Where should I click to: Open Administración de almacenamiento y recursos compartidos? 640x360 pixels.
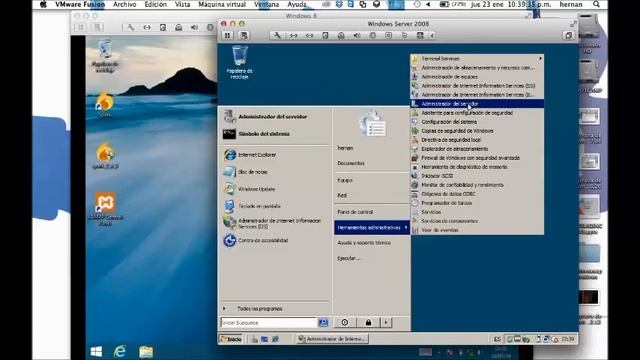tap(477, 68)
